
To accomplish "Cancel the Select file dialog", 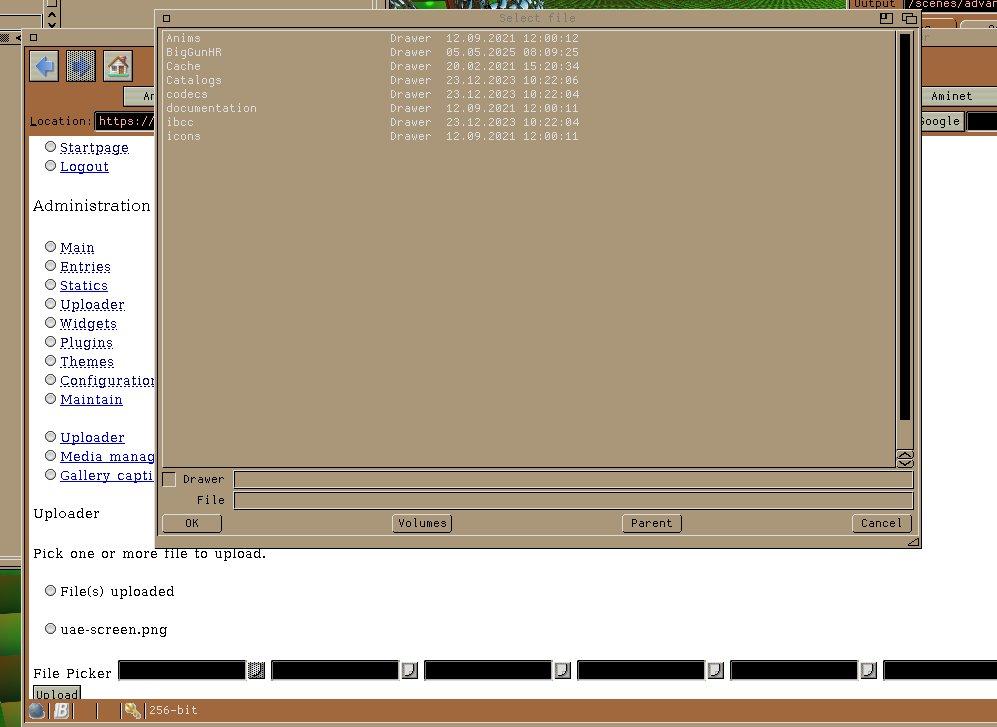I will click(881, 523).
